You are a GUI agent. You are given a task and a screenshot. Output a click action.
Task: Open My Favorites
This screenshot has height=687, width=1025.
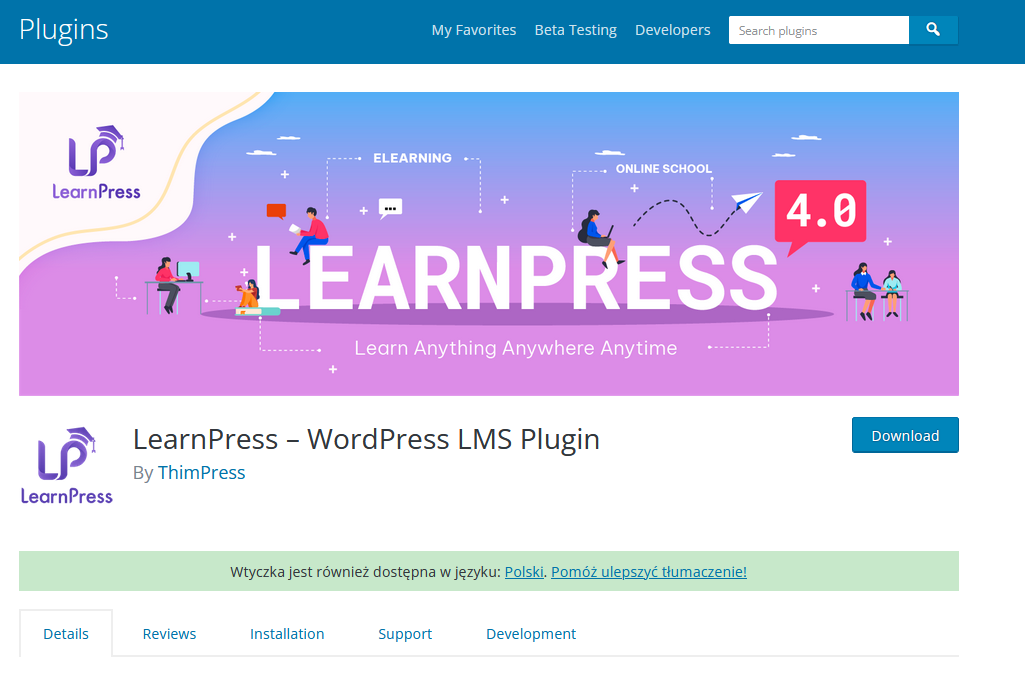click(x=473, y=29)
